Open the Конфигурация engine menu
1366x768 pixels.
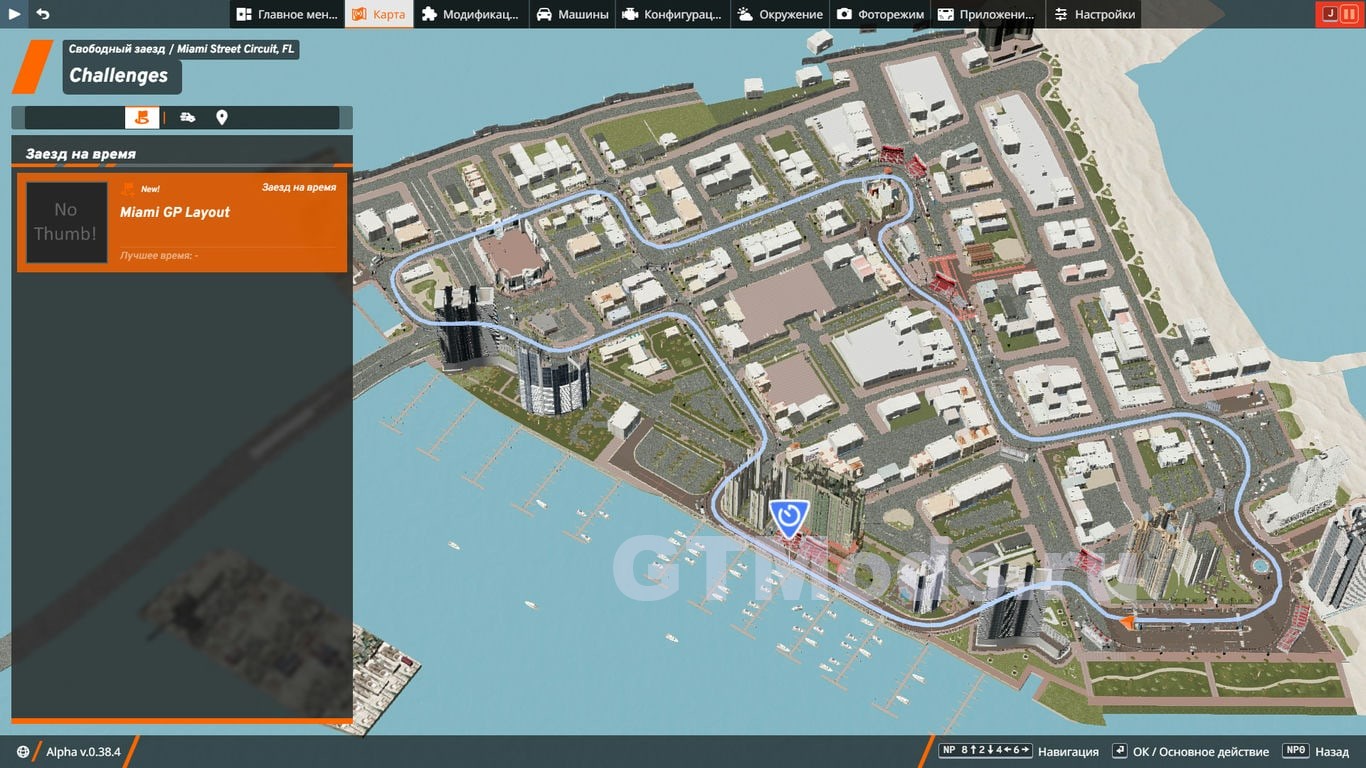[671, 14]
